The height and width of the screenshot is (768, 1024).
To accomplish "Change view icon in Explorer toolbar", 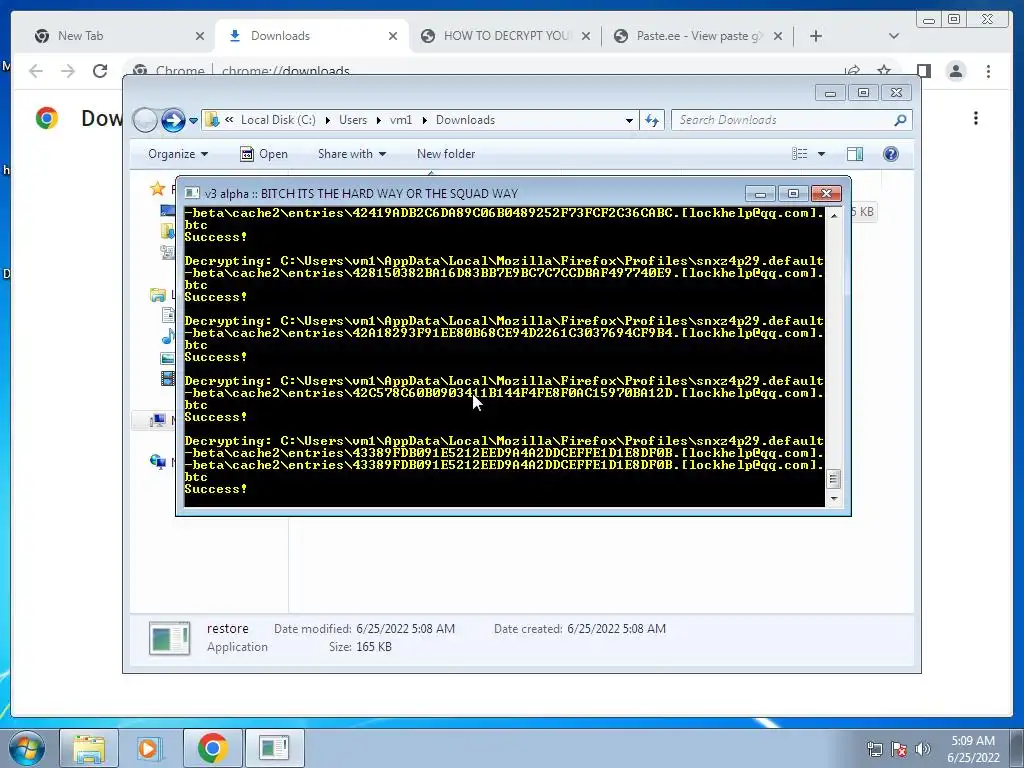I will [799, 154].
